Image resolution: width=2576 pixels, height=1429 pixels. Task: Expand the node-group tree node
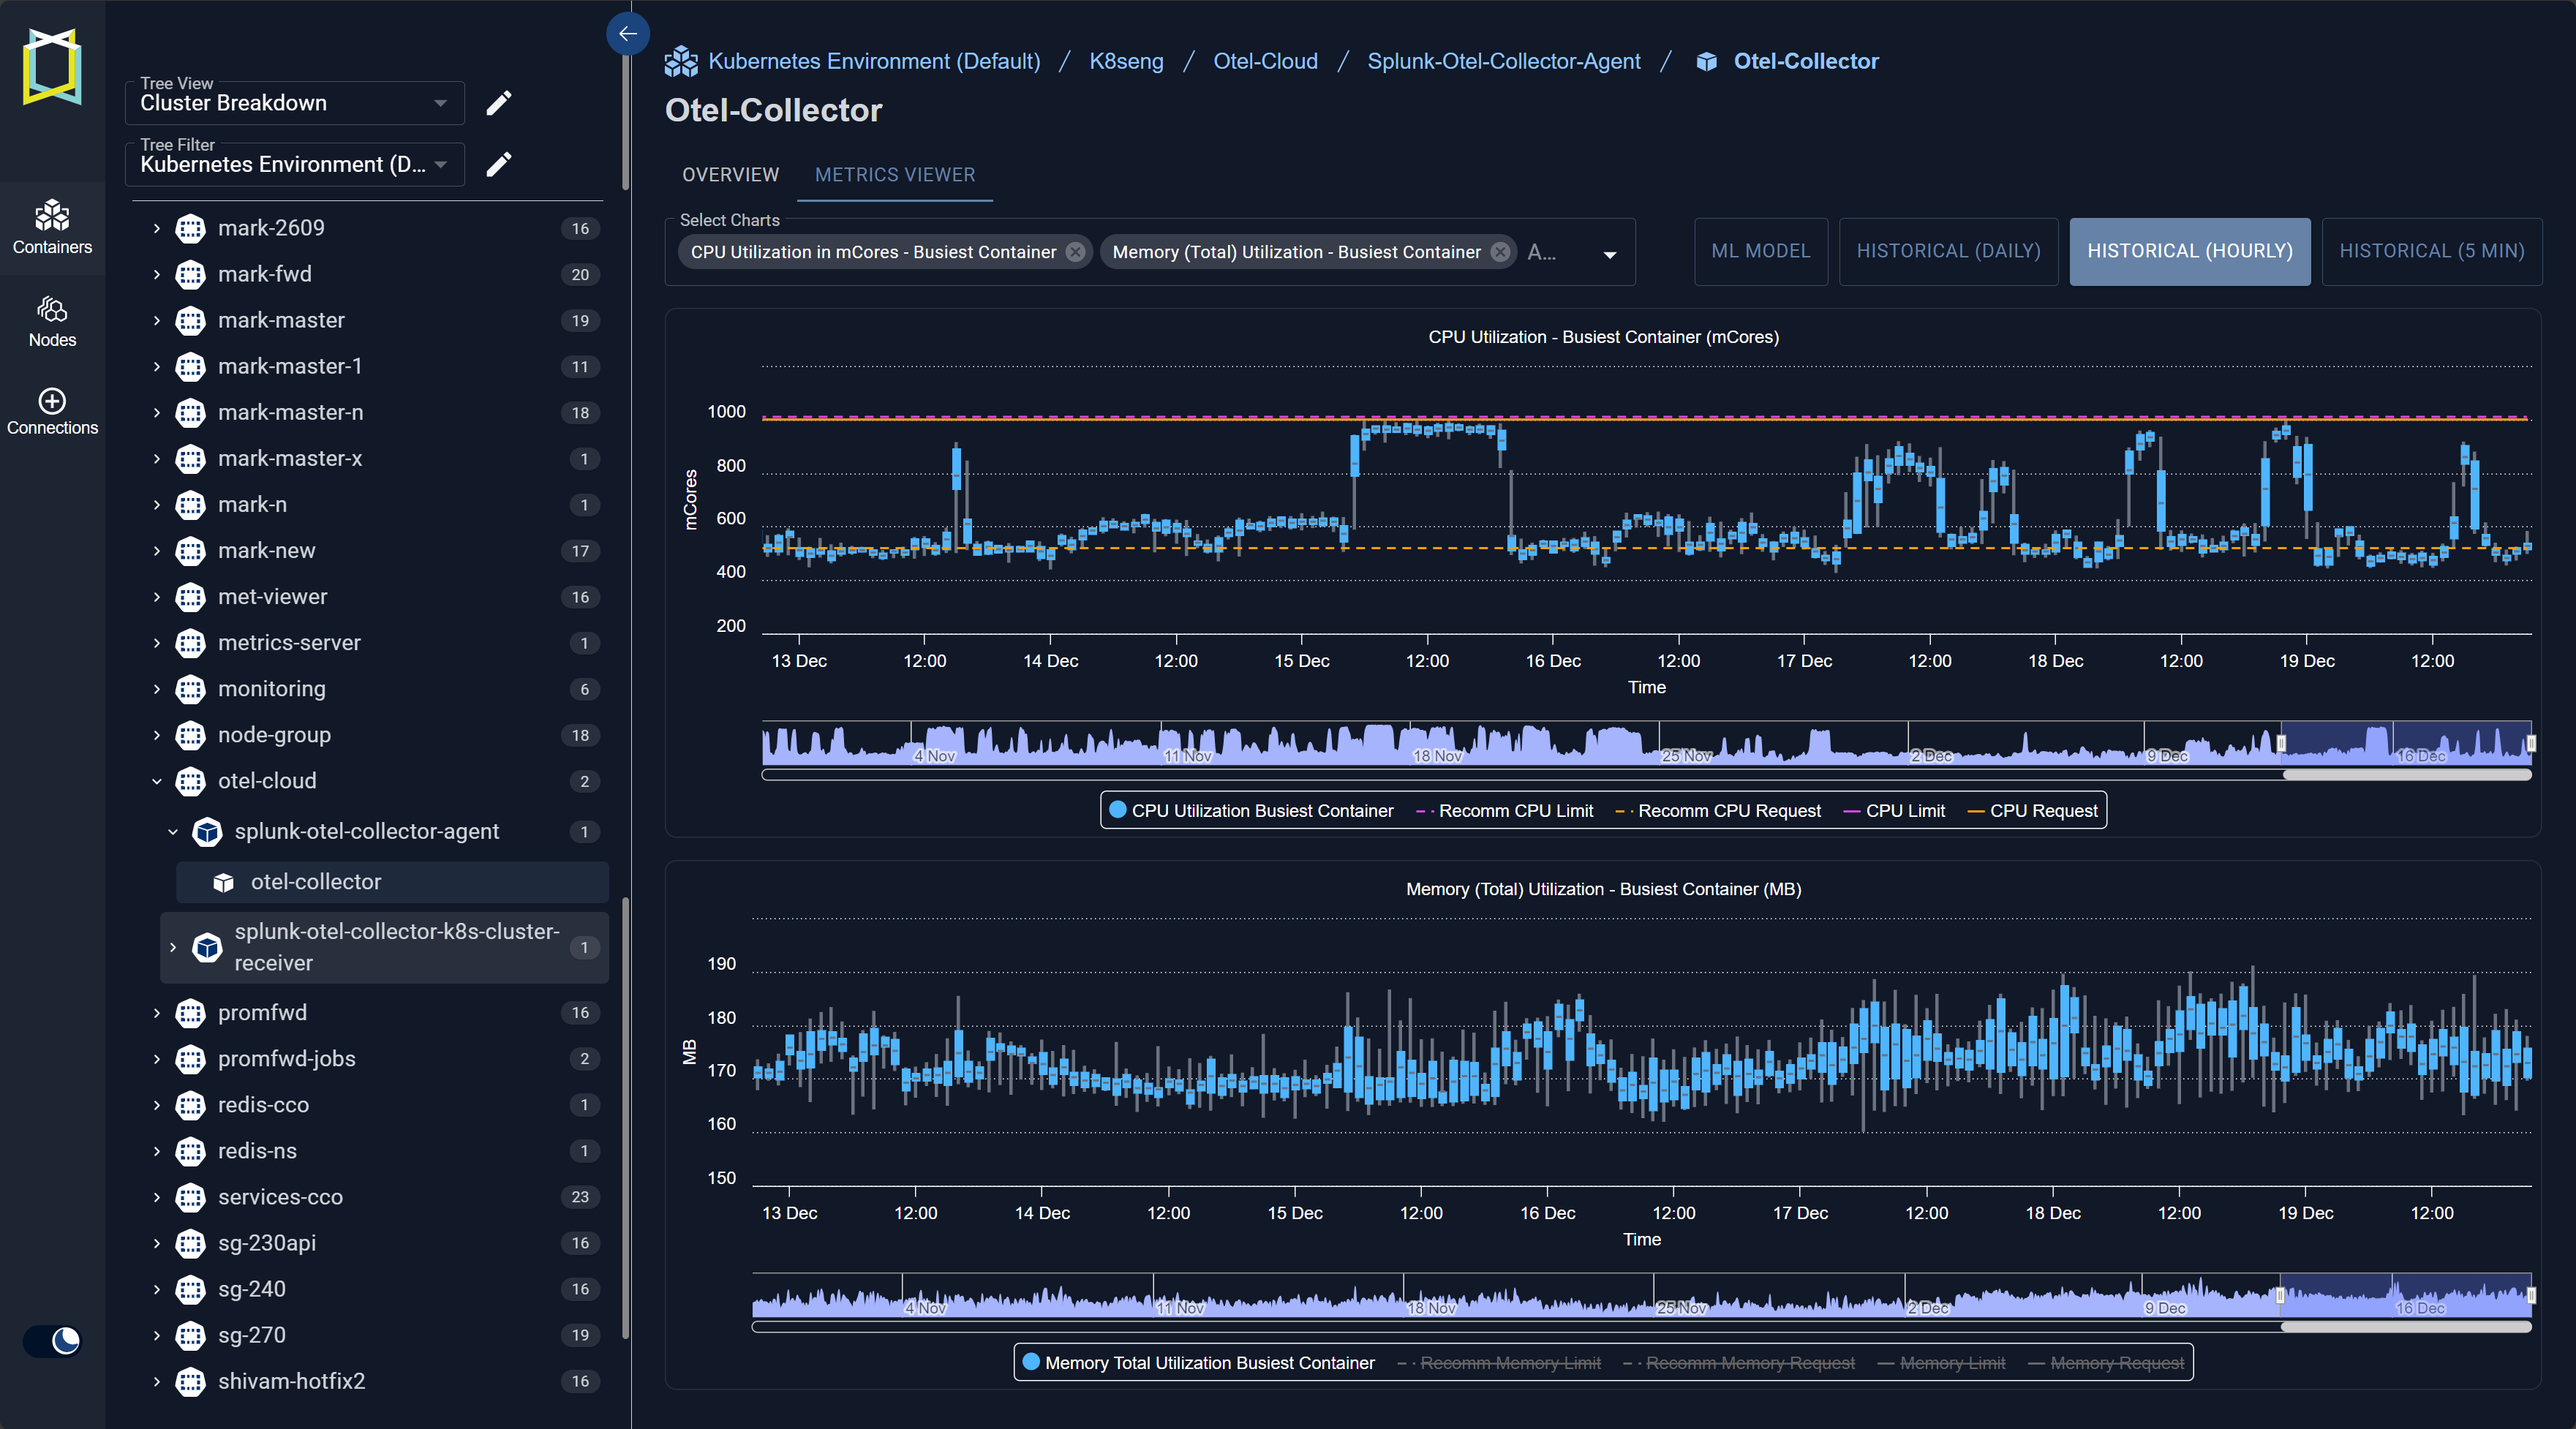click(157, 735)
